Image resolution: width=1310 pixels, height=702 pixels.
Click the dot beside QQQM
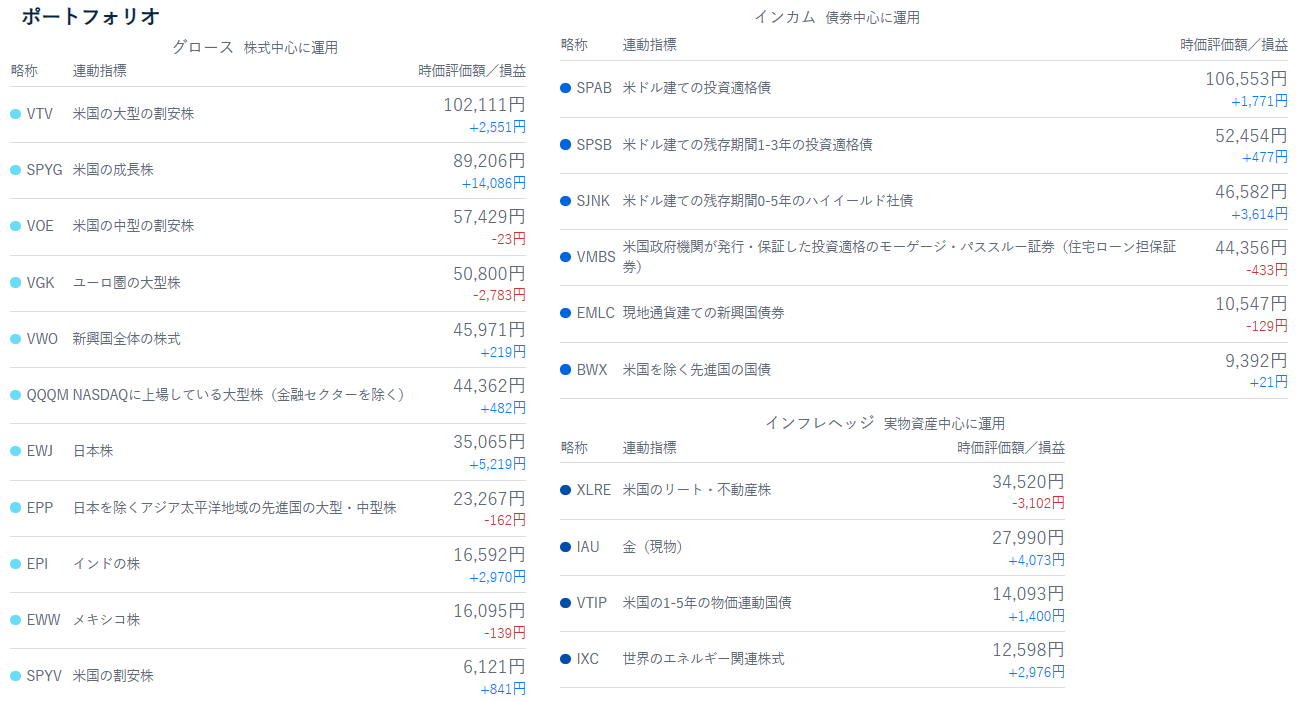point(15,395)
